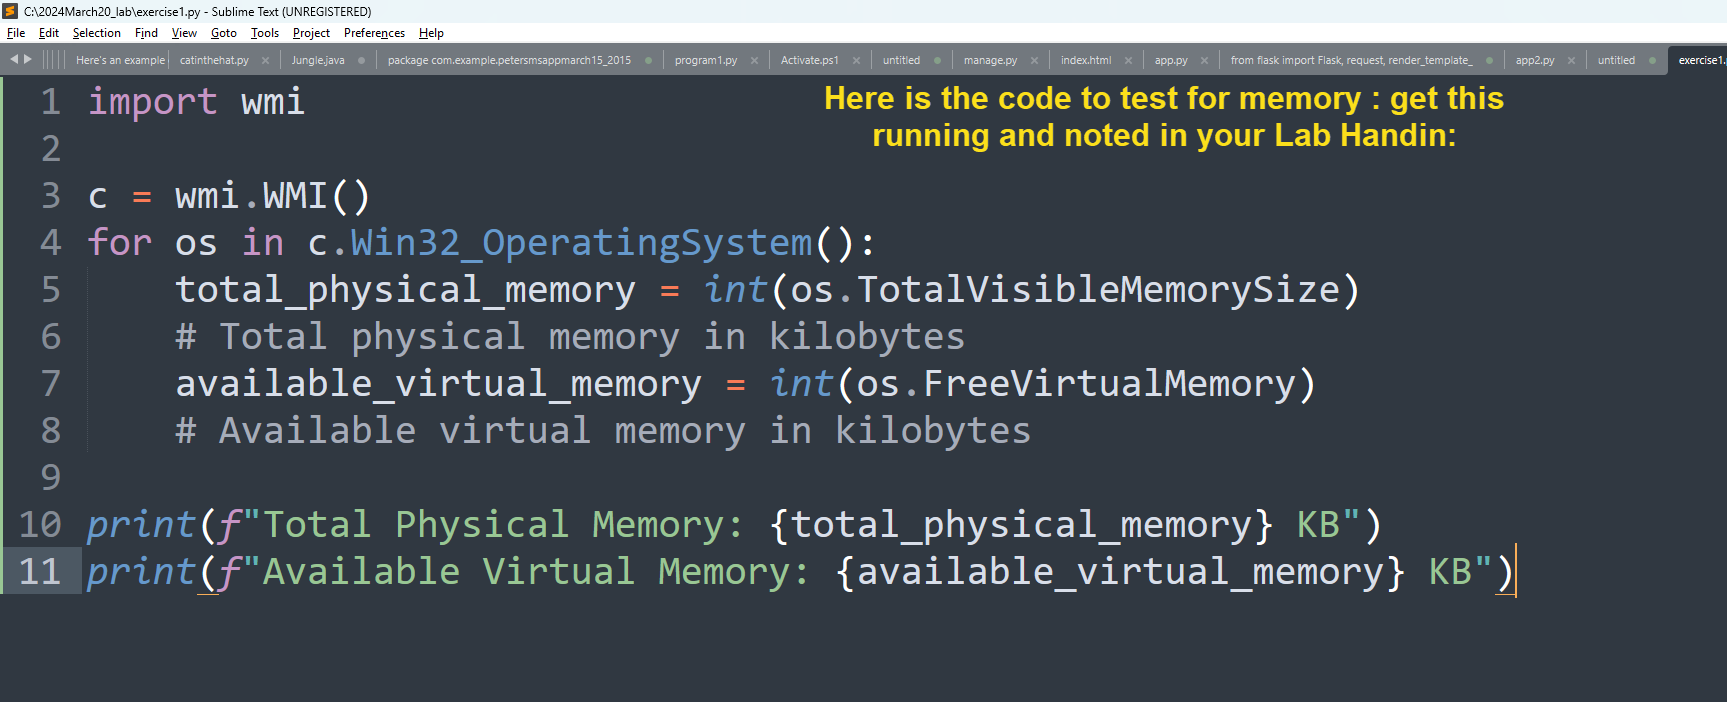The image size is (1727, 702).
Task: Switch to the Jungle.java tab
Action: [318, 60]
